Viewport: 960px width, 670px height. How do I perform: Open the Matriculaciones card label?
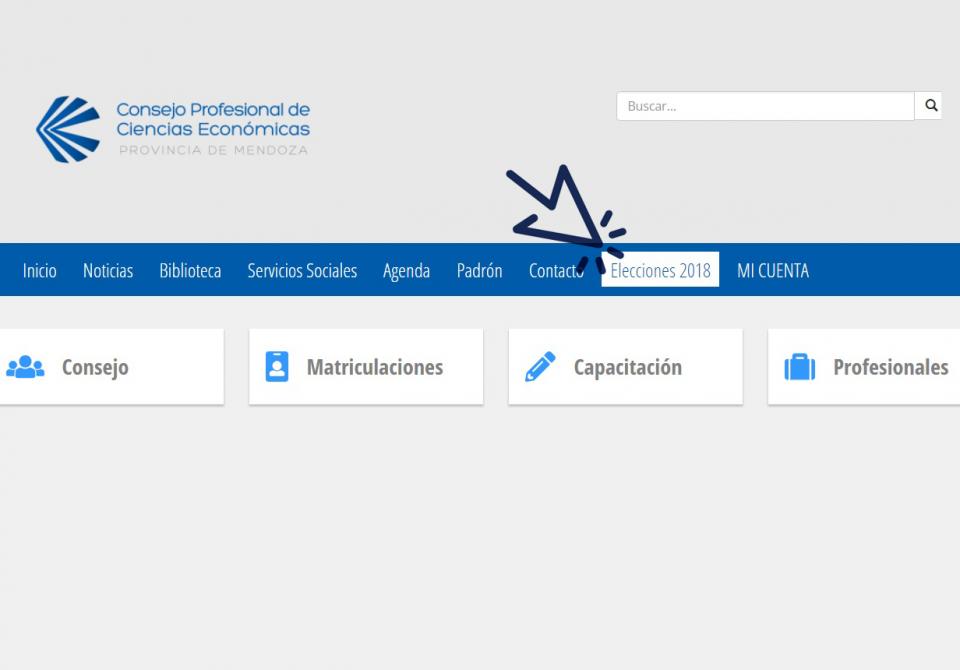375,367
